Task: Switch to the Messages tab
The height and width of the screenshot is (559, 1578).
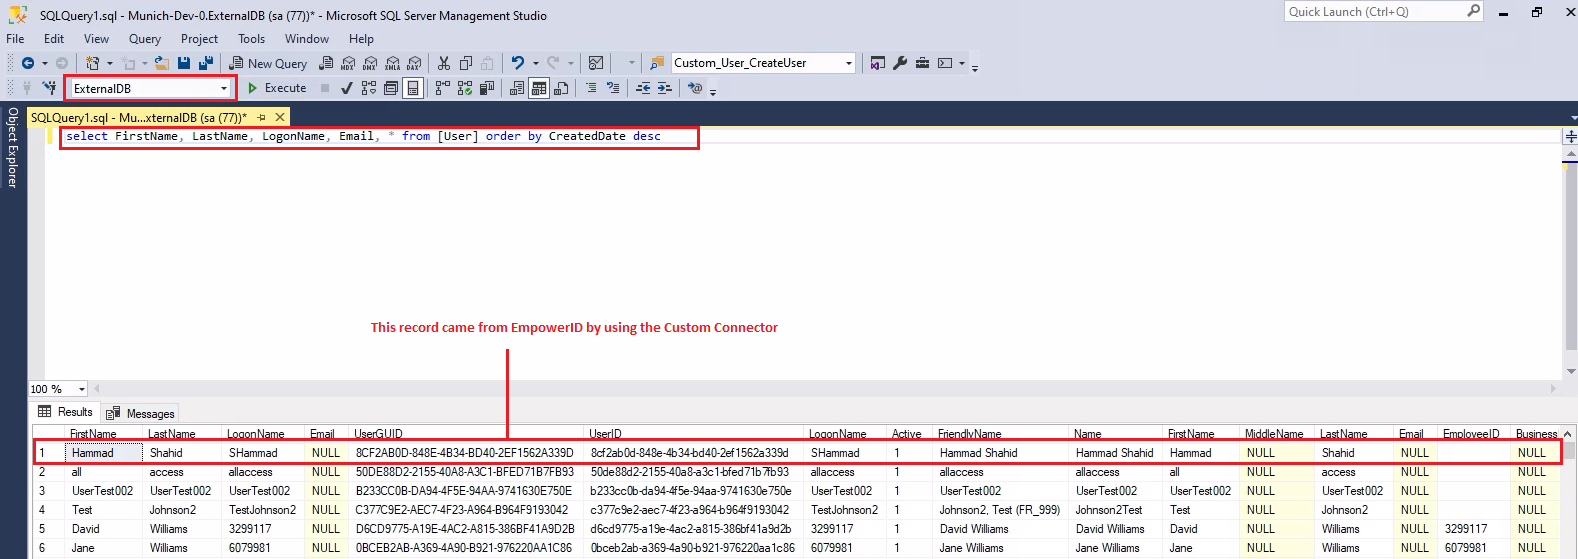Action: tap(140, 413)
